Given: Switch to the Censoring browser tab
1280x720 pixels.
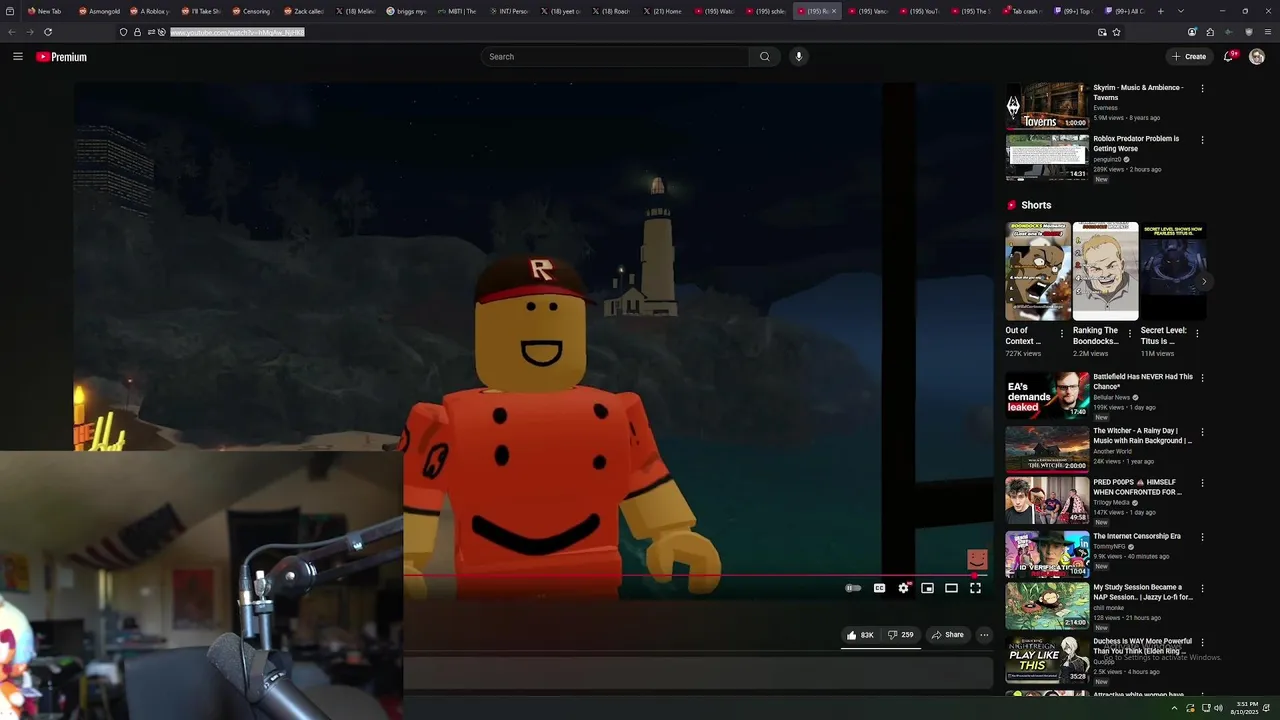Looking at the screenshot, I should [x=252, y=11].
